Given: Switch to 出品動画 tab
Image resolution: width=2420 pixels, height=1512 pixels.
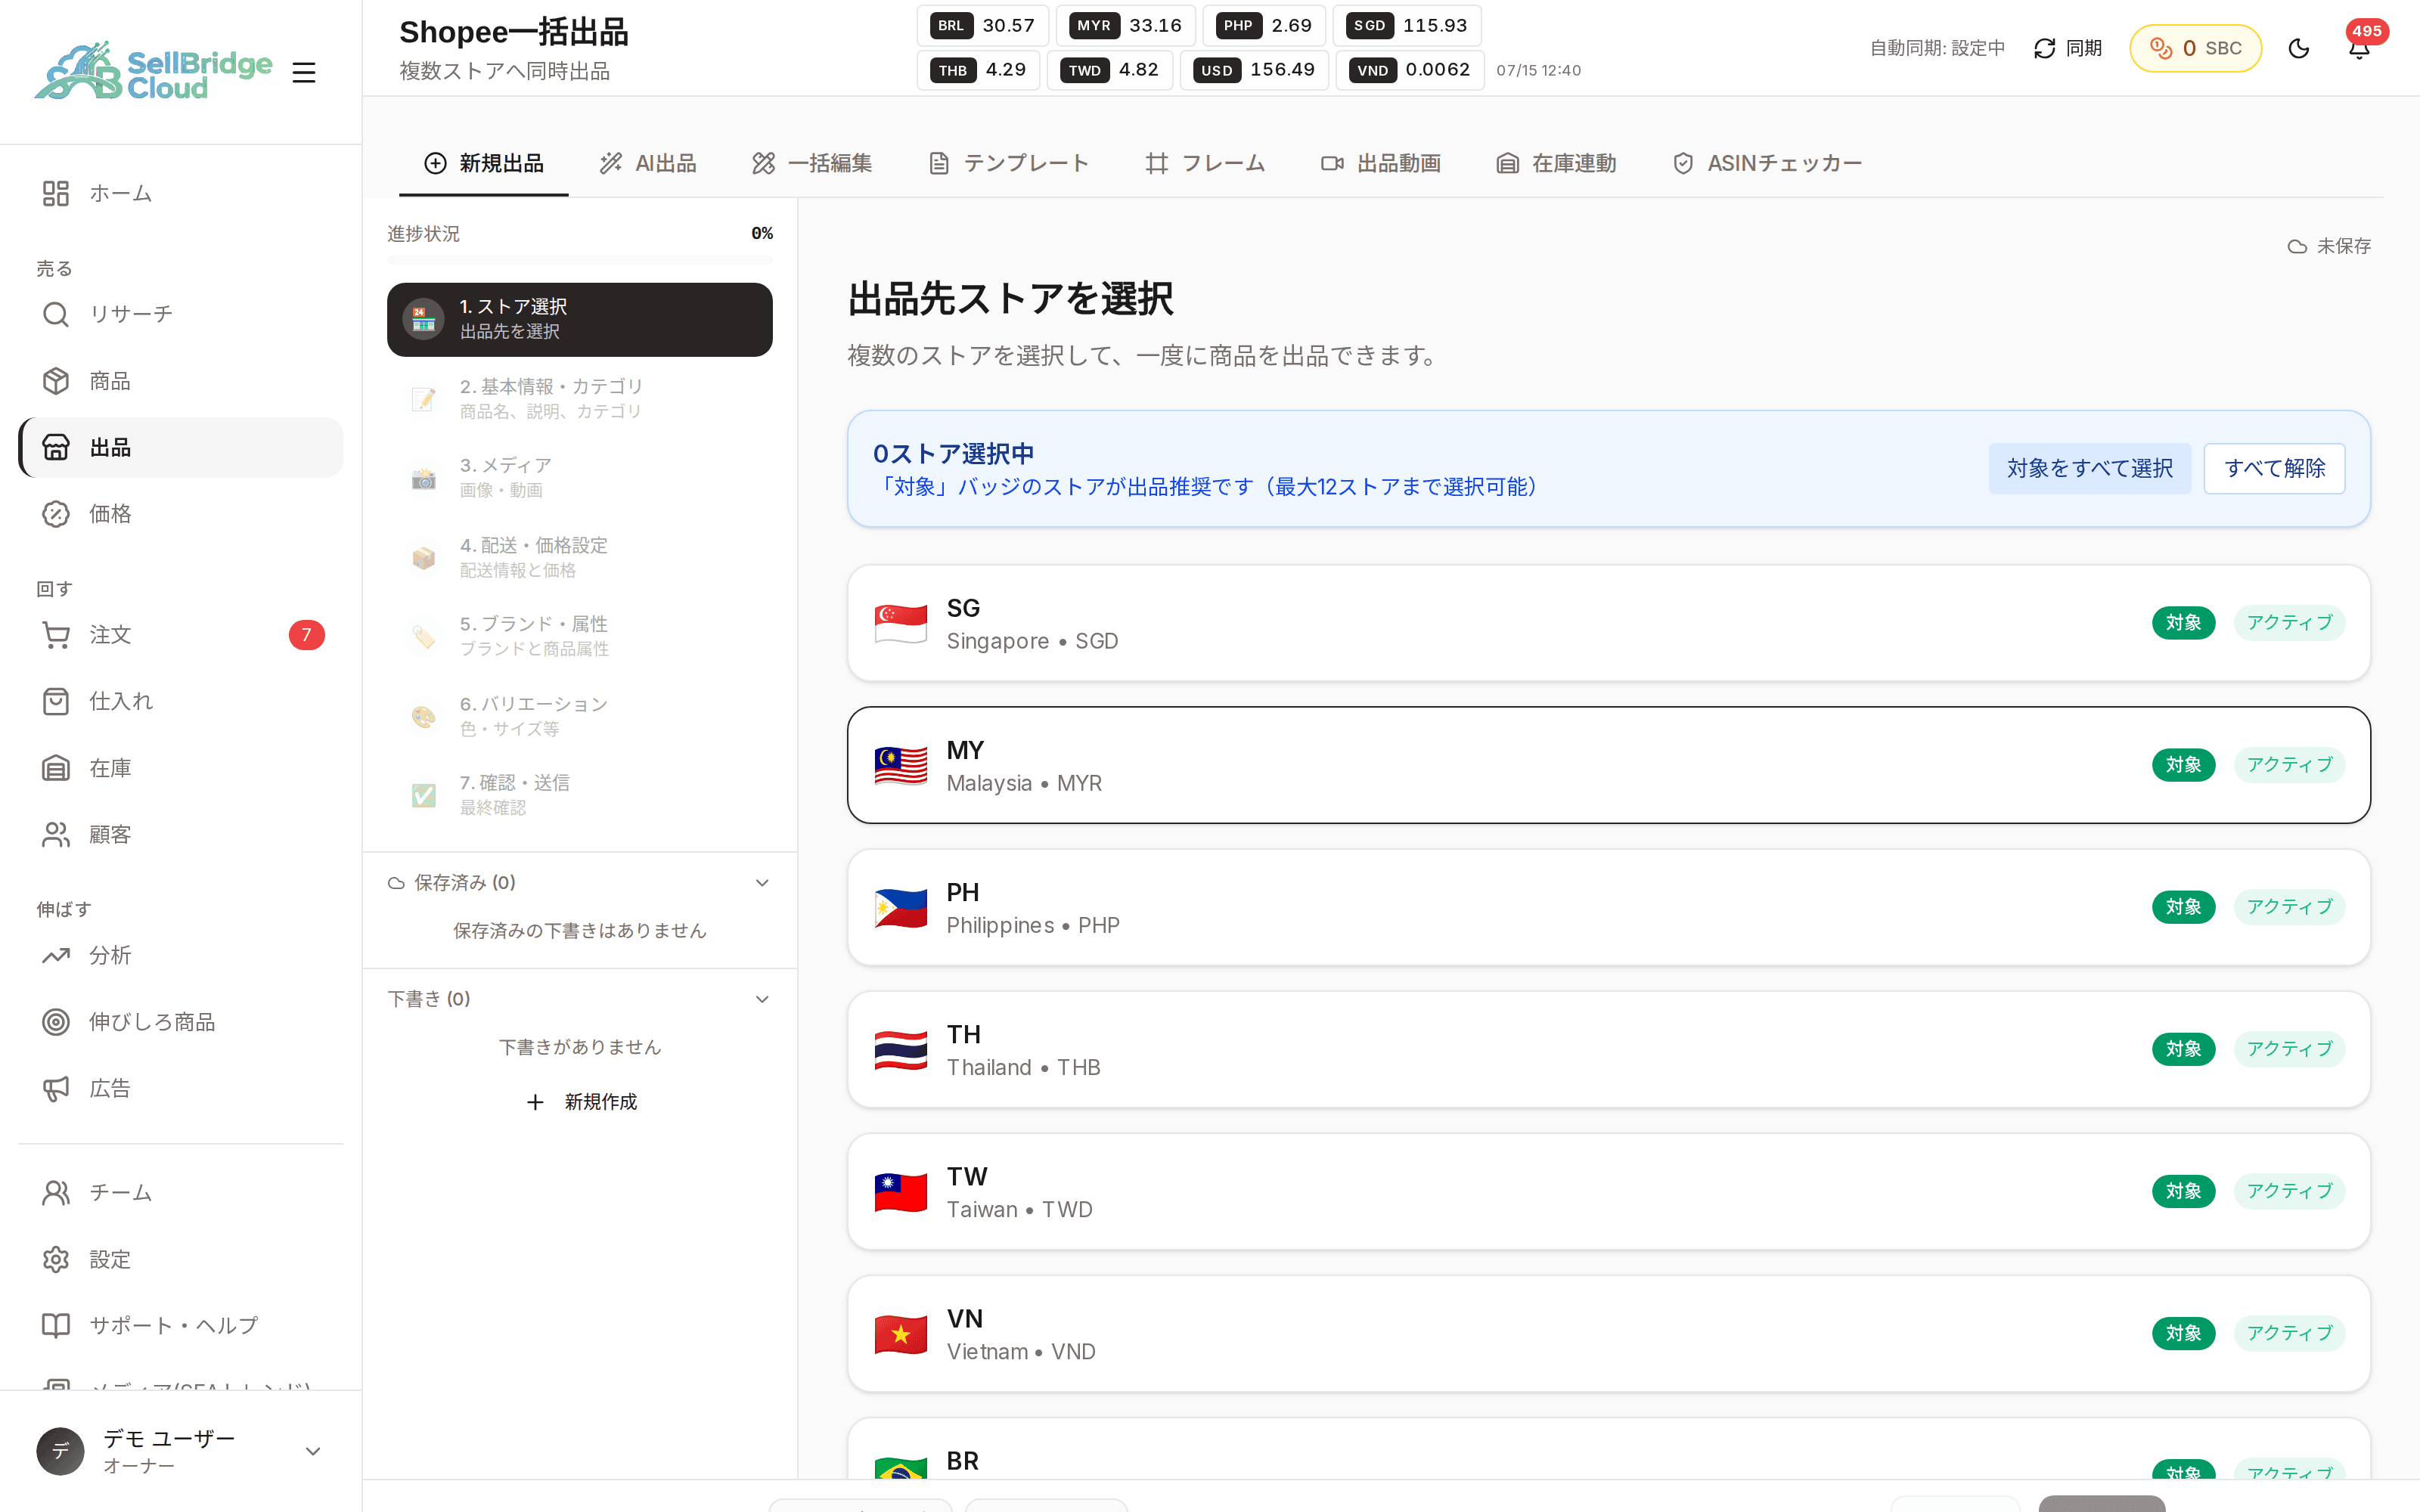Looking at the screenshot, I should tap(1381, 163).
